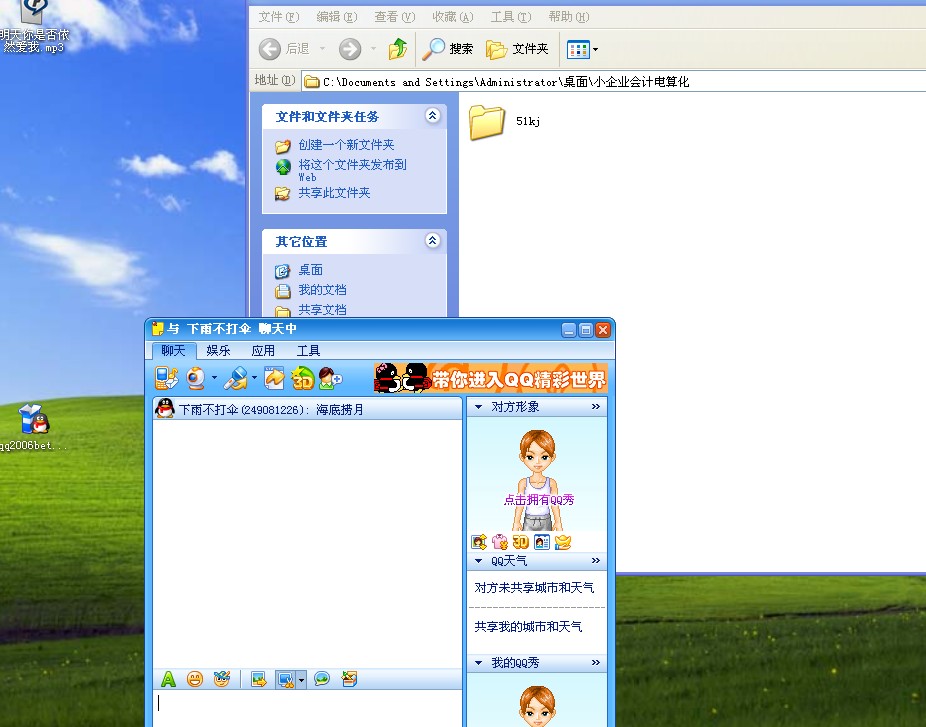Viewport: 926px width, 727px height.
Task: Select the 51kj folder
Action: (505, 122)
